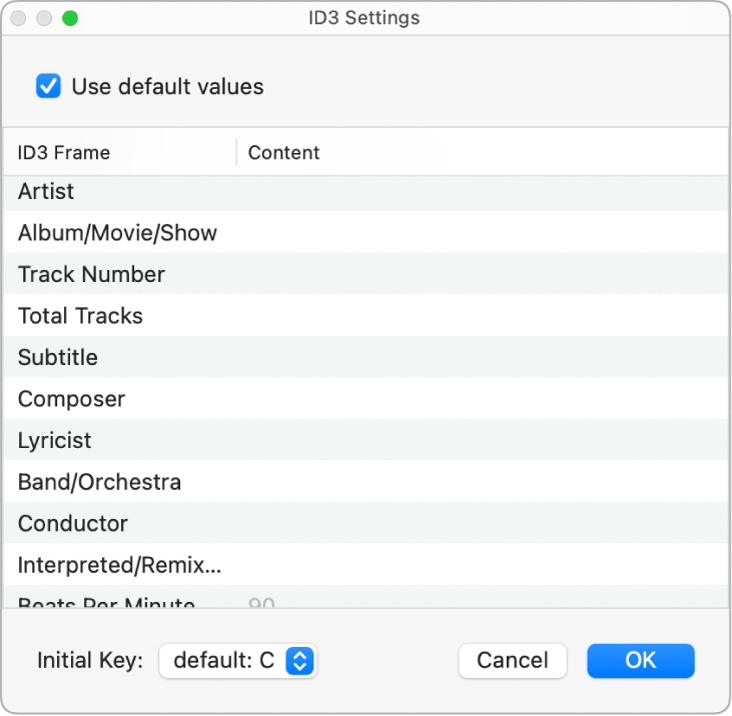Screen dimensions: 732x716
Task: Click the Beats Per Minute value 90
Action: [261, 603]
